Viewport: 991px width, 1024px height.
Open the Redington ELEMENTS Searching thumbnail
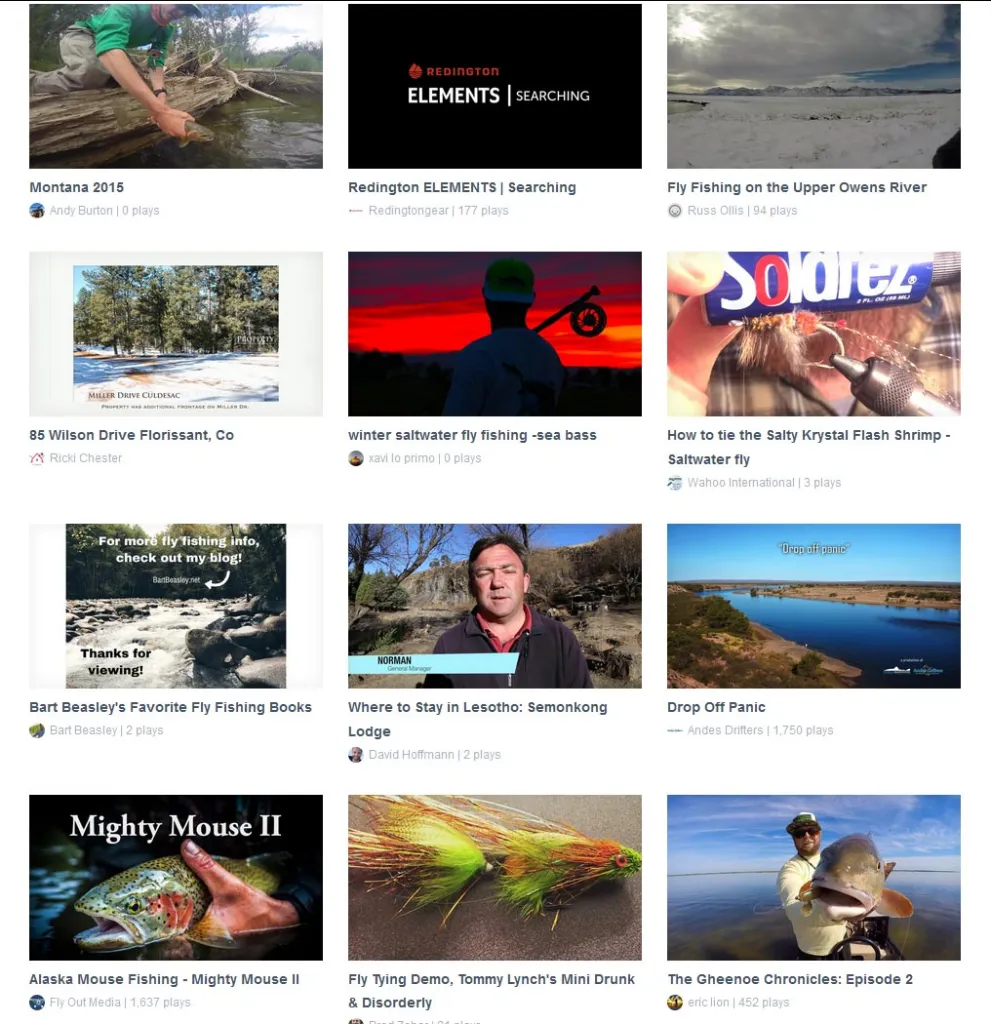(x=495, y=86)
